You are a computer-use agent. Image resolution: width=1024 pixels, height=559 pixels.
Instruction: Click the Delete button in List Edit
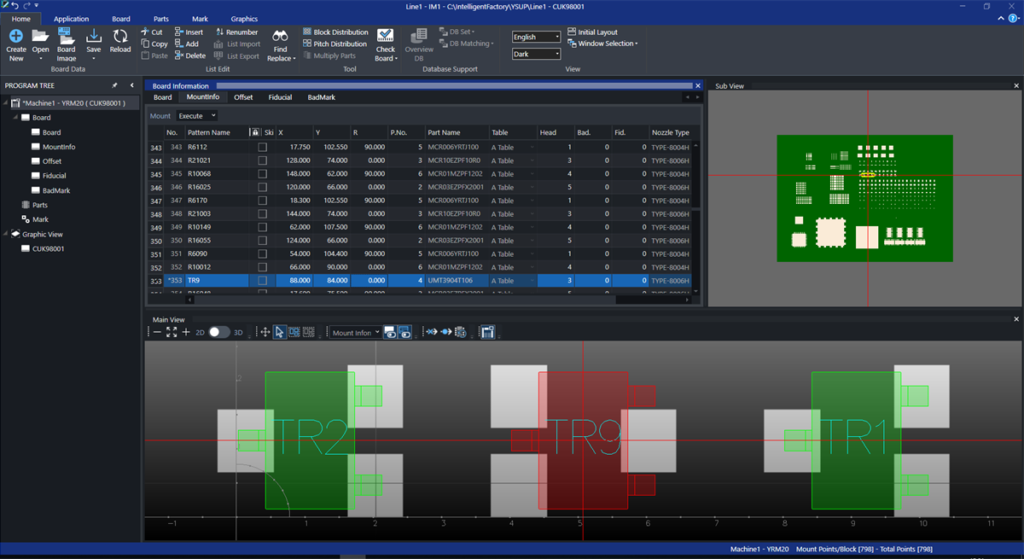tap(189, 56)
